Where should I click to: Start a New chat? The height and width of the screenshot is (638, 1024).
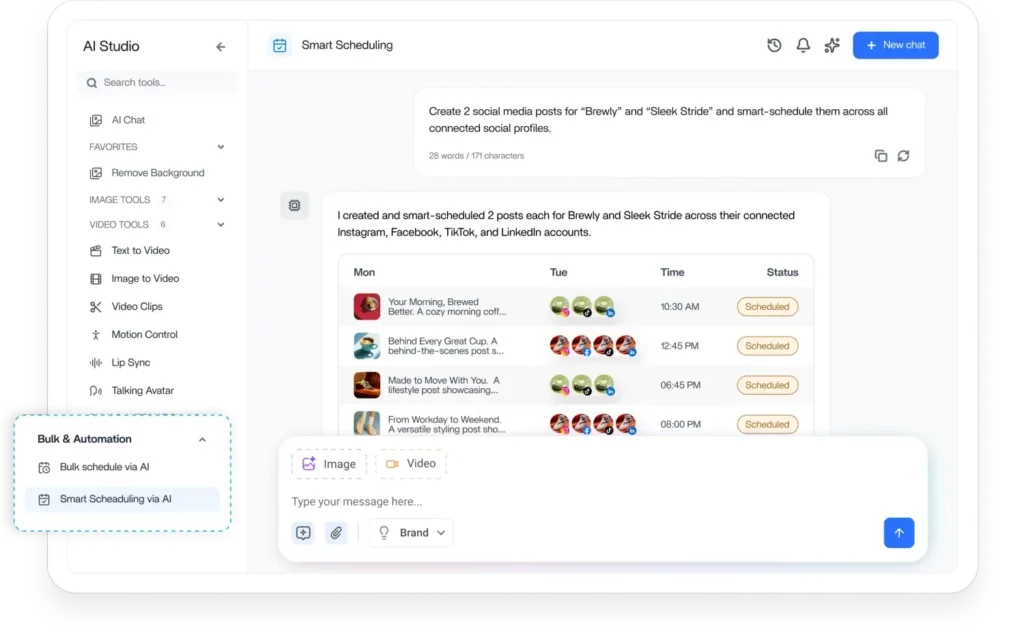[895, 45]
